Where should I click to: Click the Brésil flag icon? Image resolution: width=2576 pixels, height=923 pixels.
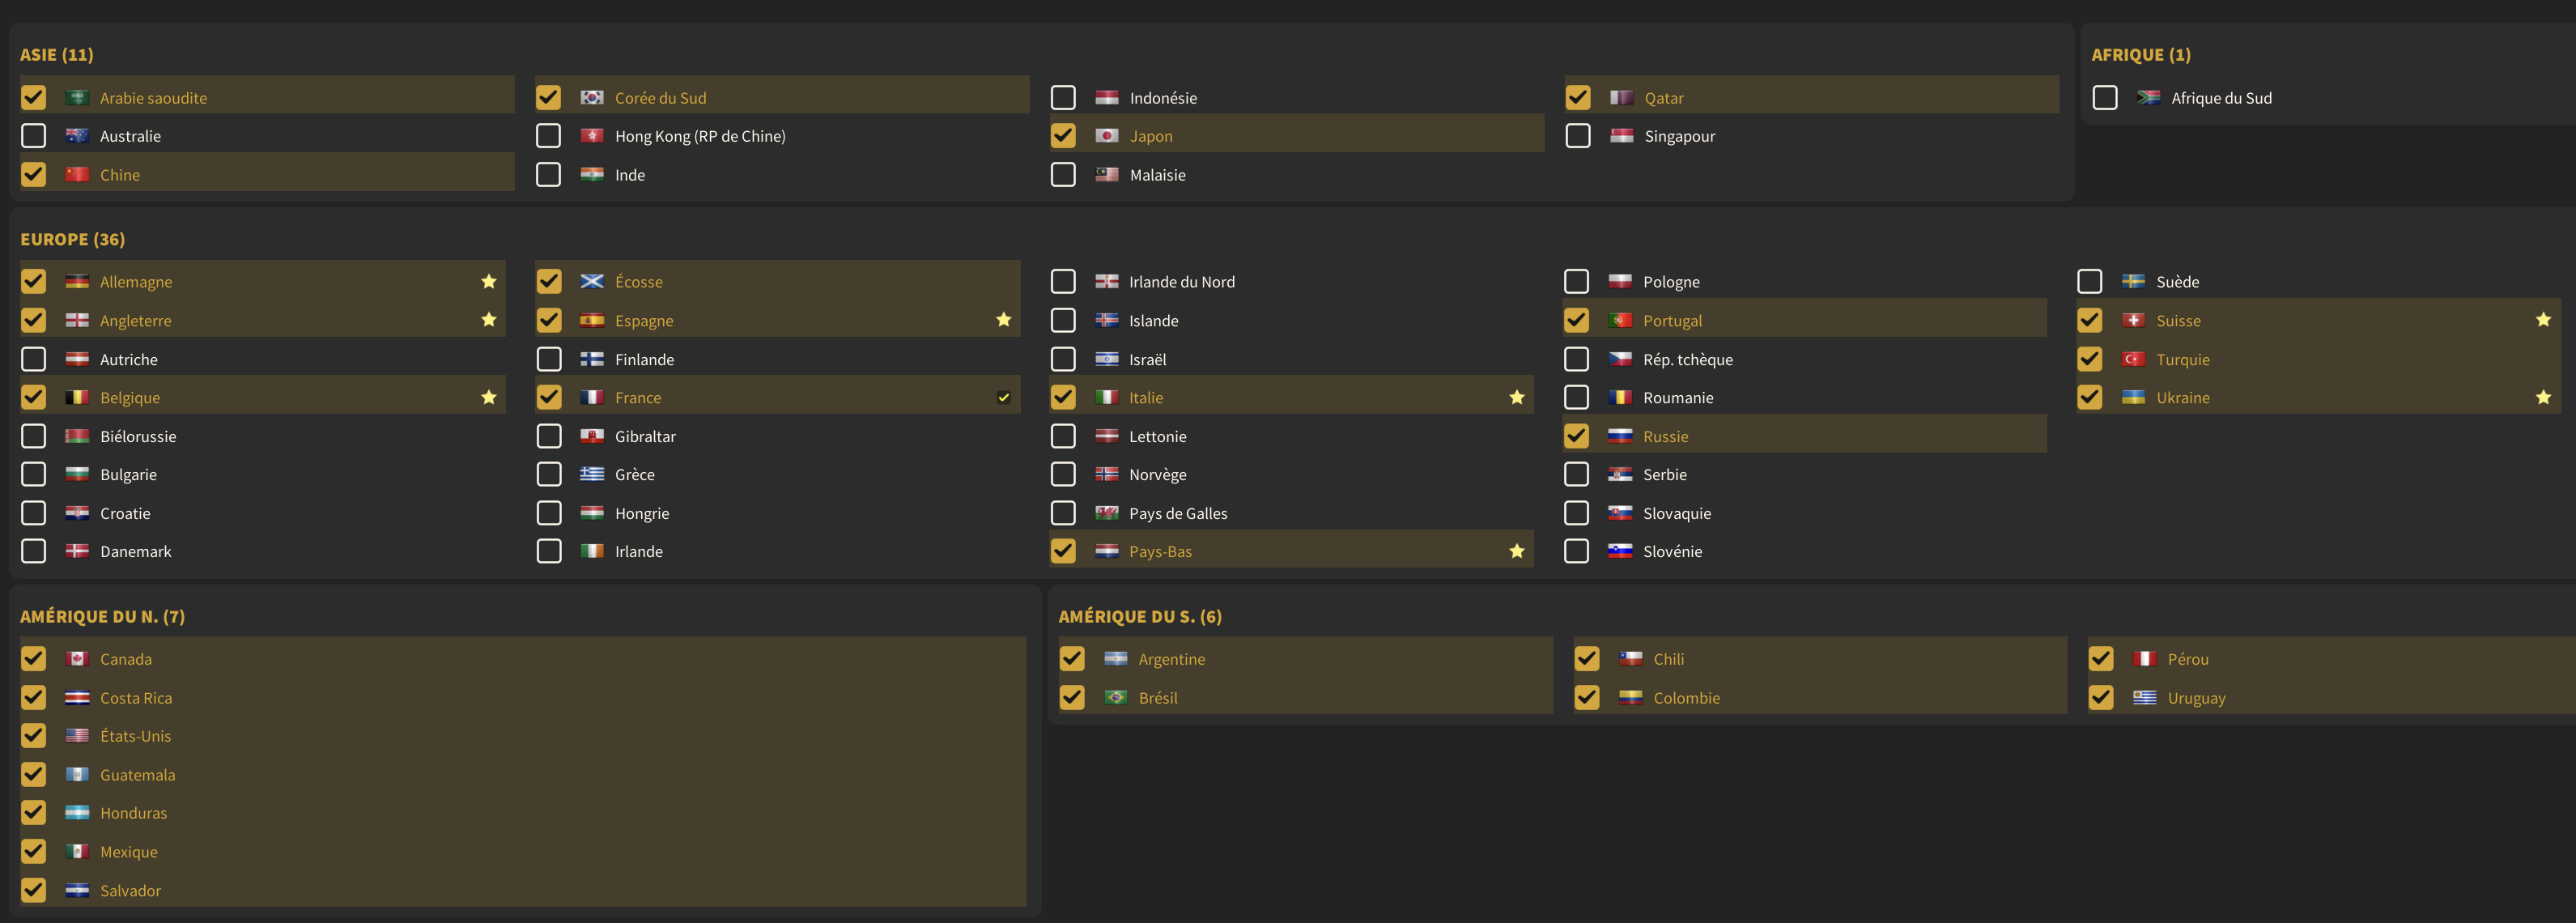1116,698
